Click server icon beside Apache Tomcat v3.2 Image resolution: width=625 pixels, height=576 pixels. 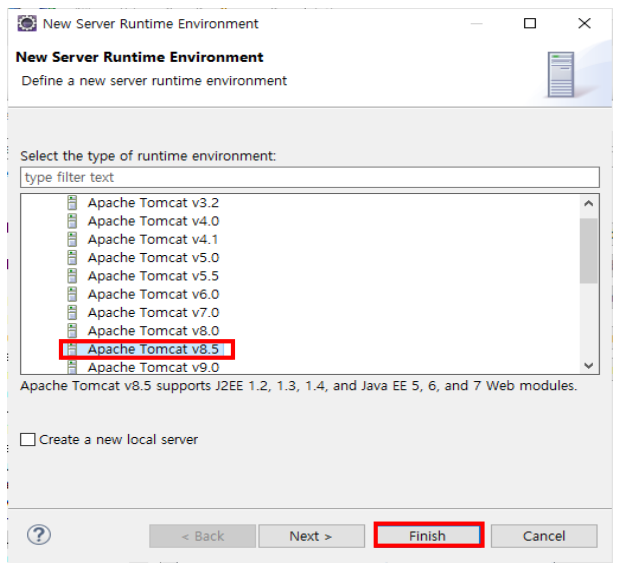pos(72,202)
